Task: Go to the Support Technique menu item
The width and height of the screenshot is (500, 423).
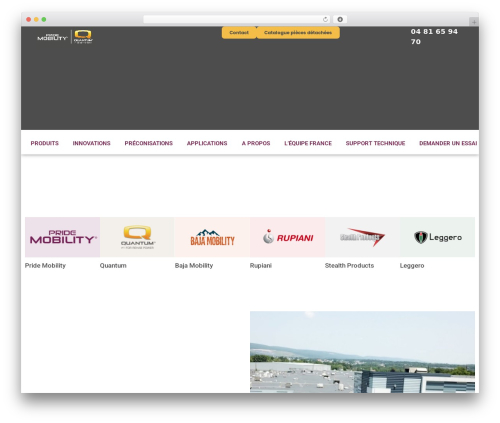Action: coord(375,143)
